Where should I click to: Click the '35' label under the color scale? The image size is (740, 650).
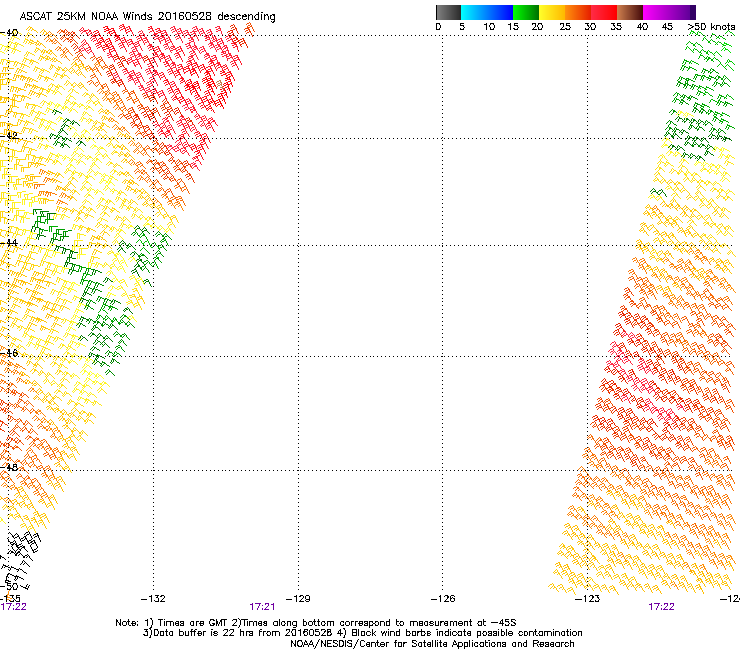pos(616,27)
